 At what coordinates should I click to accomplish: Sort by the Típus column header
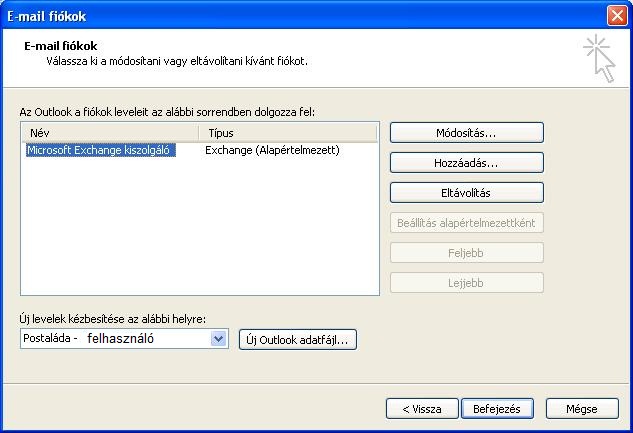[x=288, y=133]
